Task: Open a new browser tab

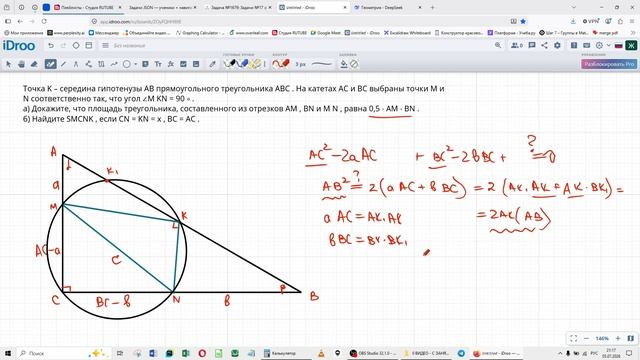Action: coord(432,7)
